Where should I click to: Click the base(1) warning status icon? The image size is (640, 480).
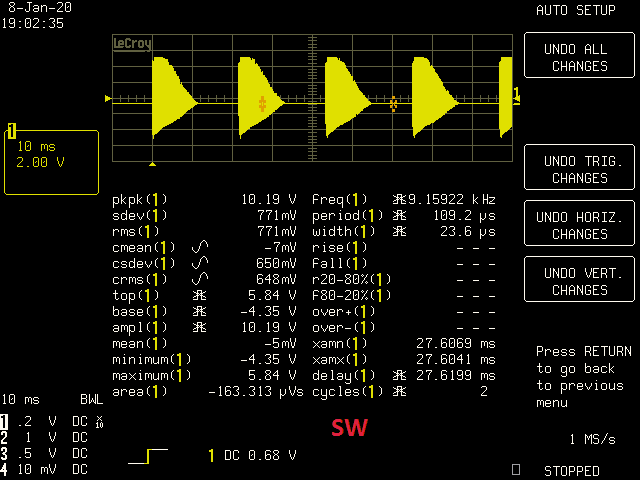click(x=199, y=311)
